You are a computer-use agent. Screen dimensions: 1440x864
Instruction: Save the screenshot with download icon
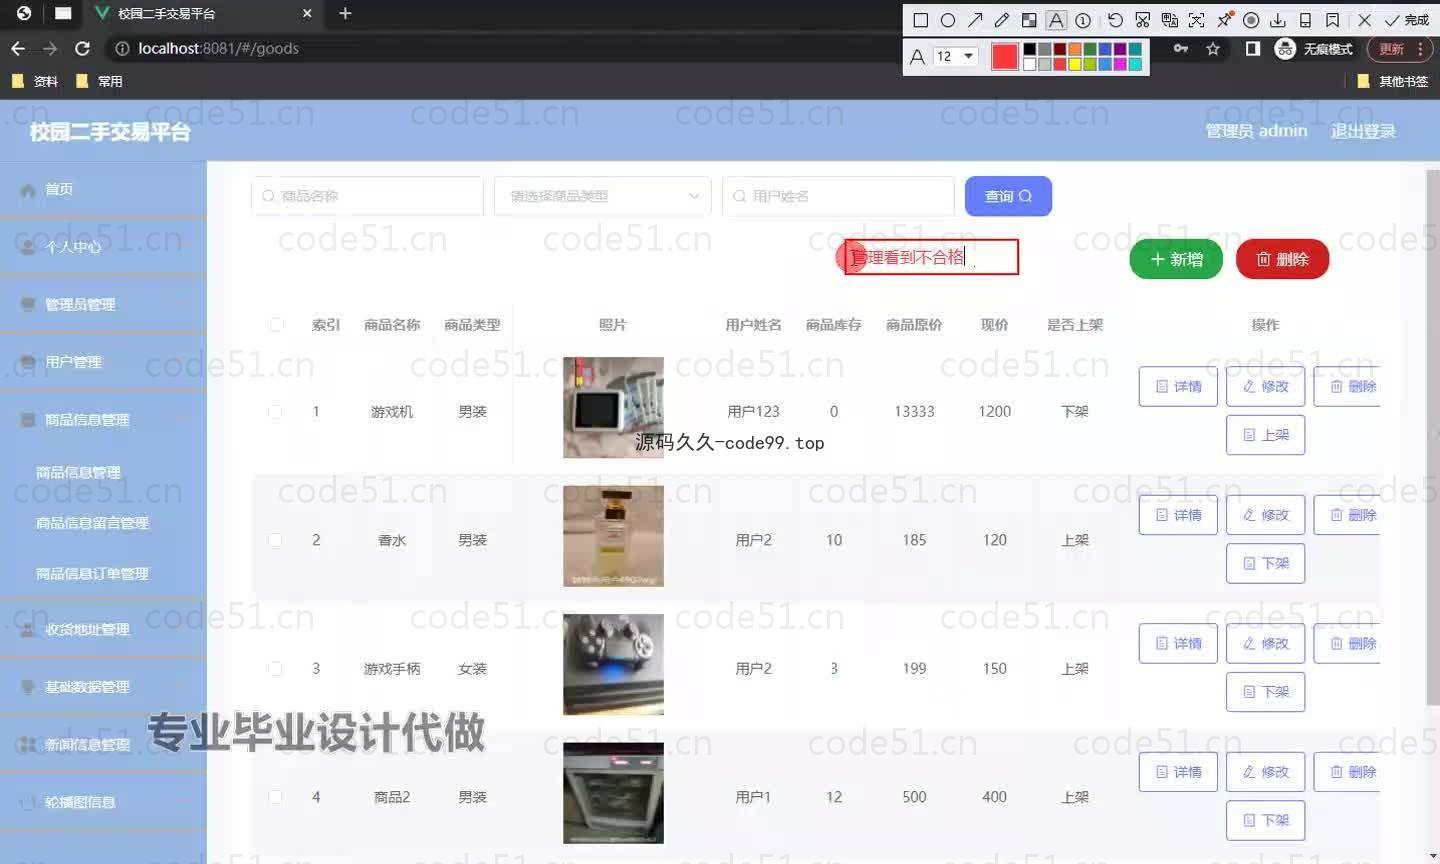coord(1278,20)
